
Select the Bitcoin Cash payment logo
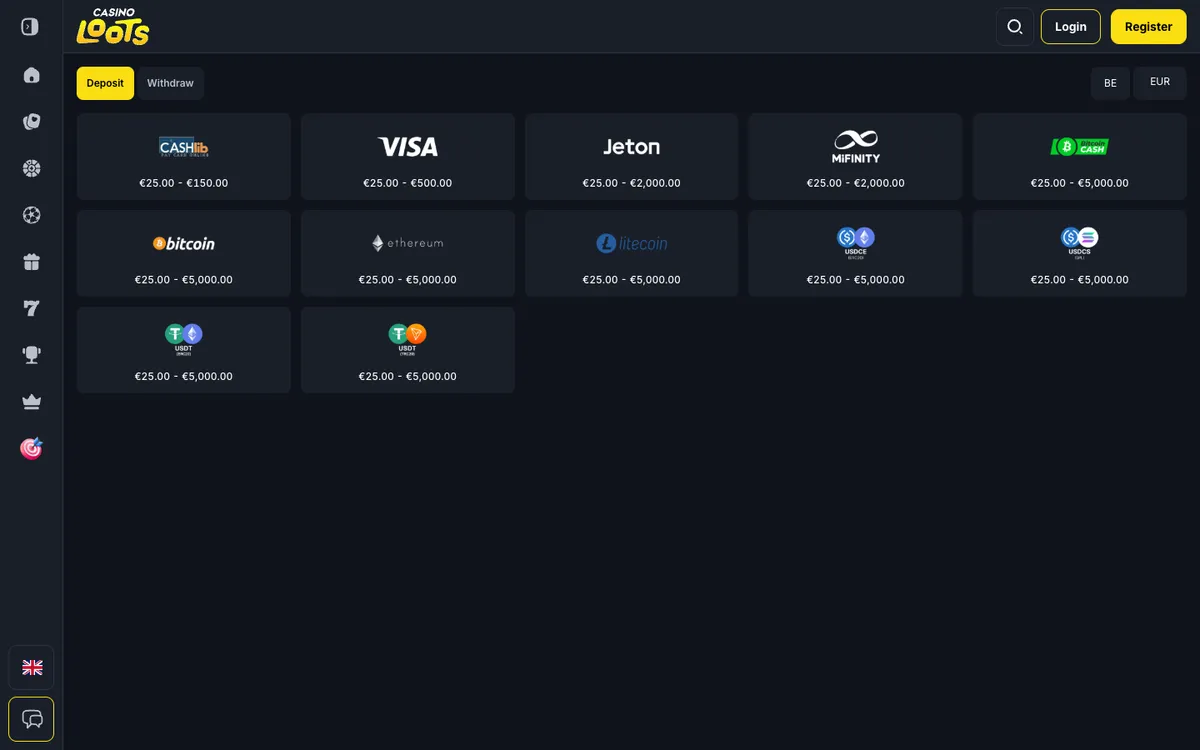[x=1080, y=147]
